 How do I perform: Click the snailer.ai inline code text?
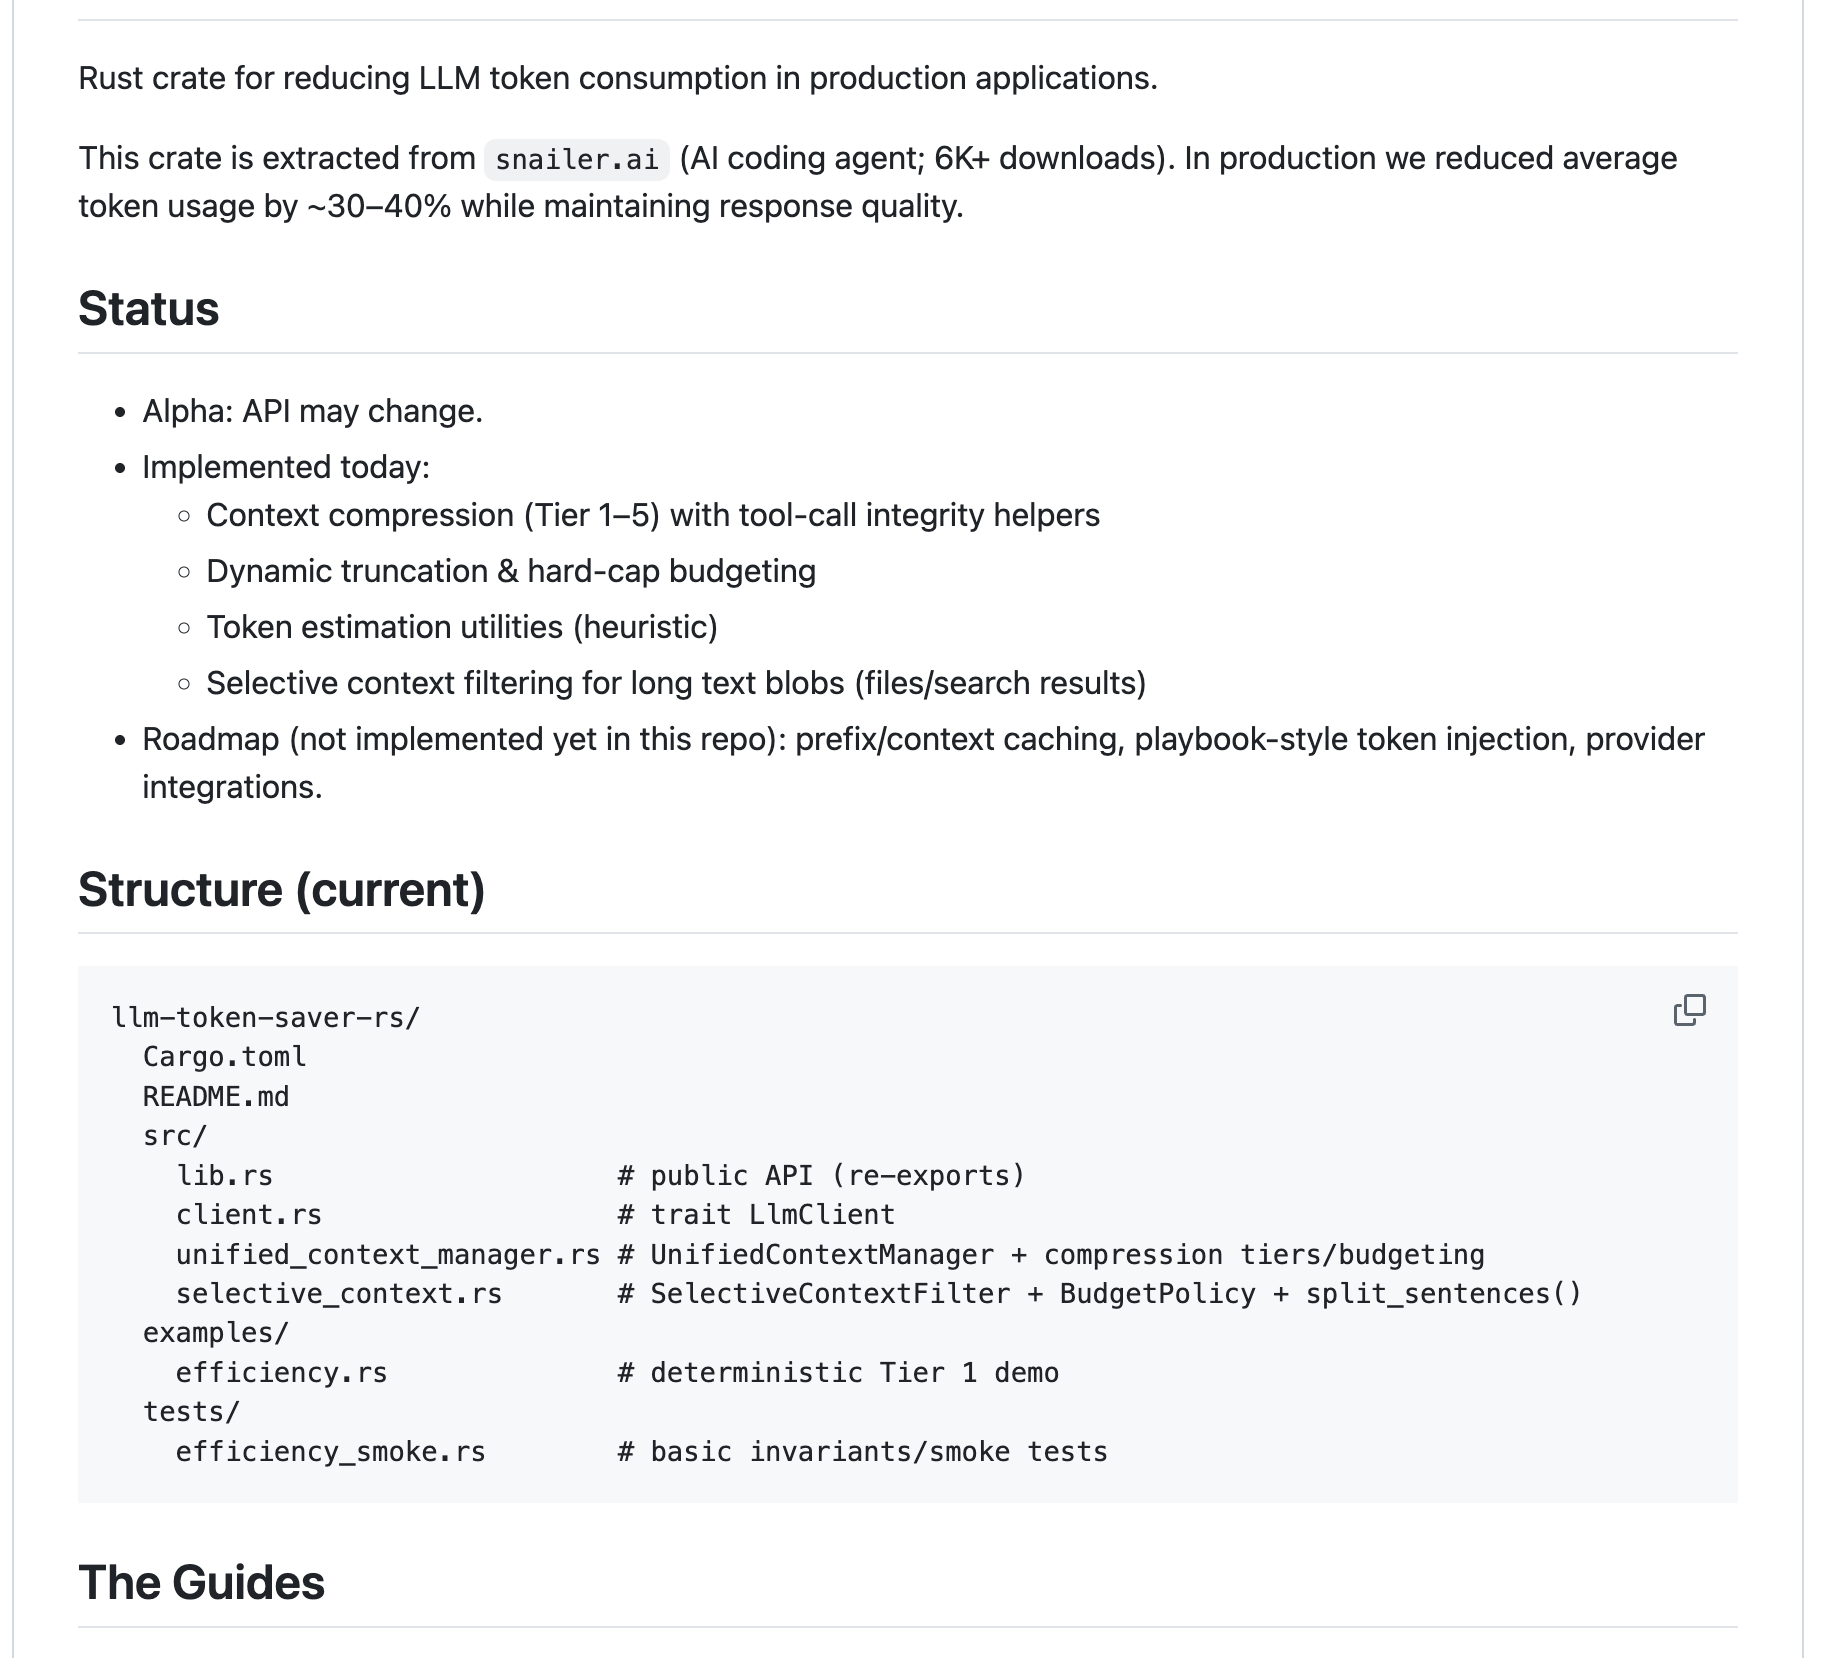coord(577,160)
